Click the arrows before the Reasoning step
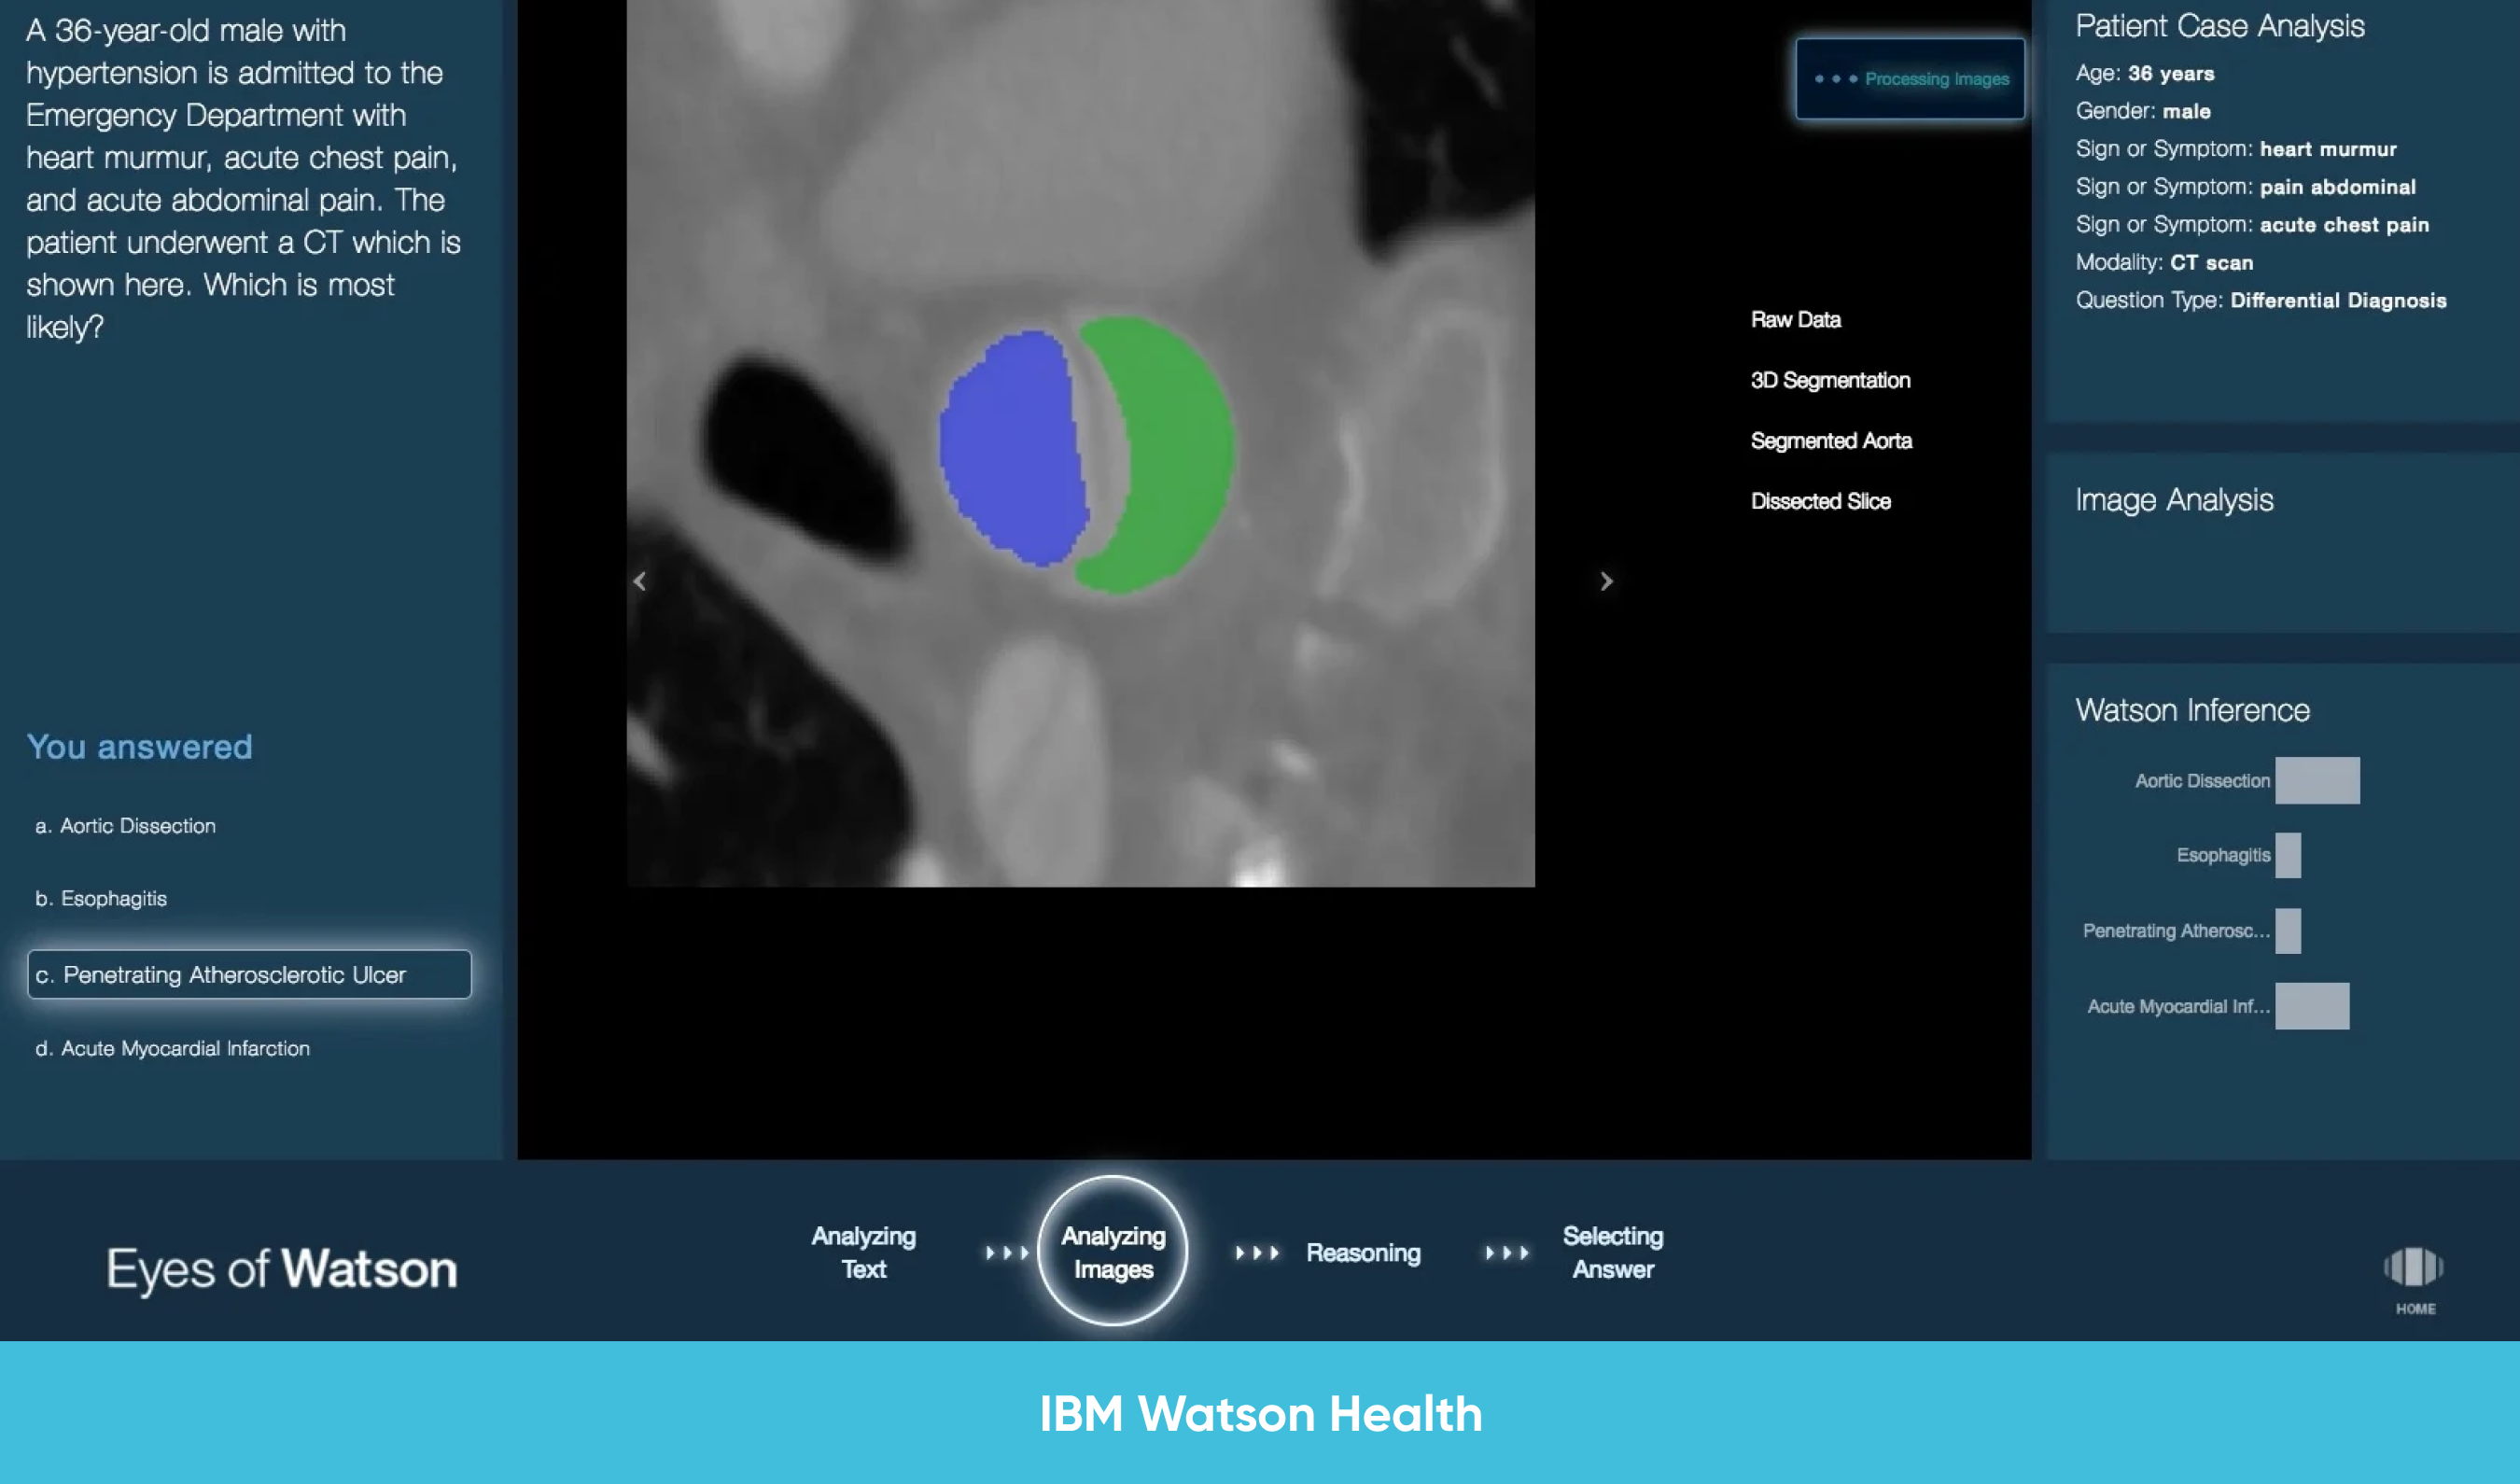 click(x=1257, y=1253)
